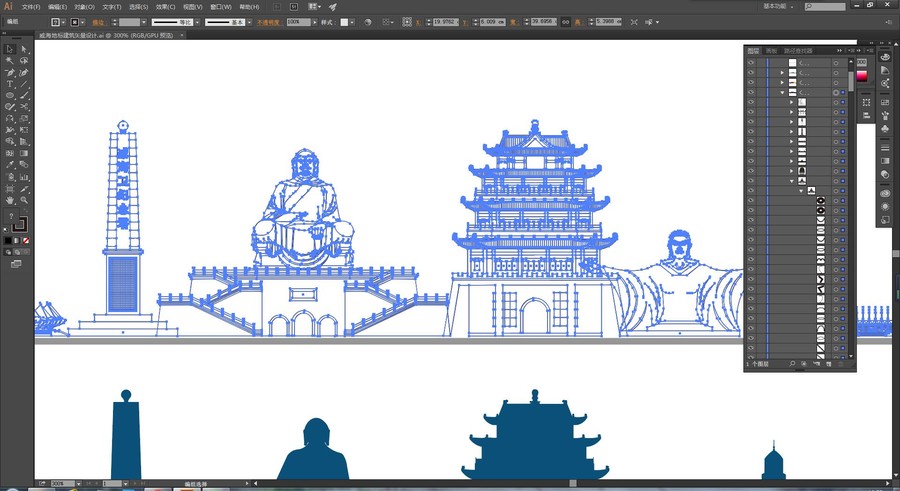
Task: Open the 窗口(W) menu
Action: click(x=220, y=7)
